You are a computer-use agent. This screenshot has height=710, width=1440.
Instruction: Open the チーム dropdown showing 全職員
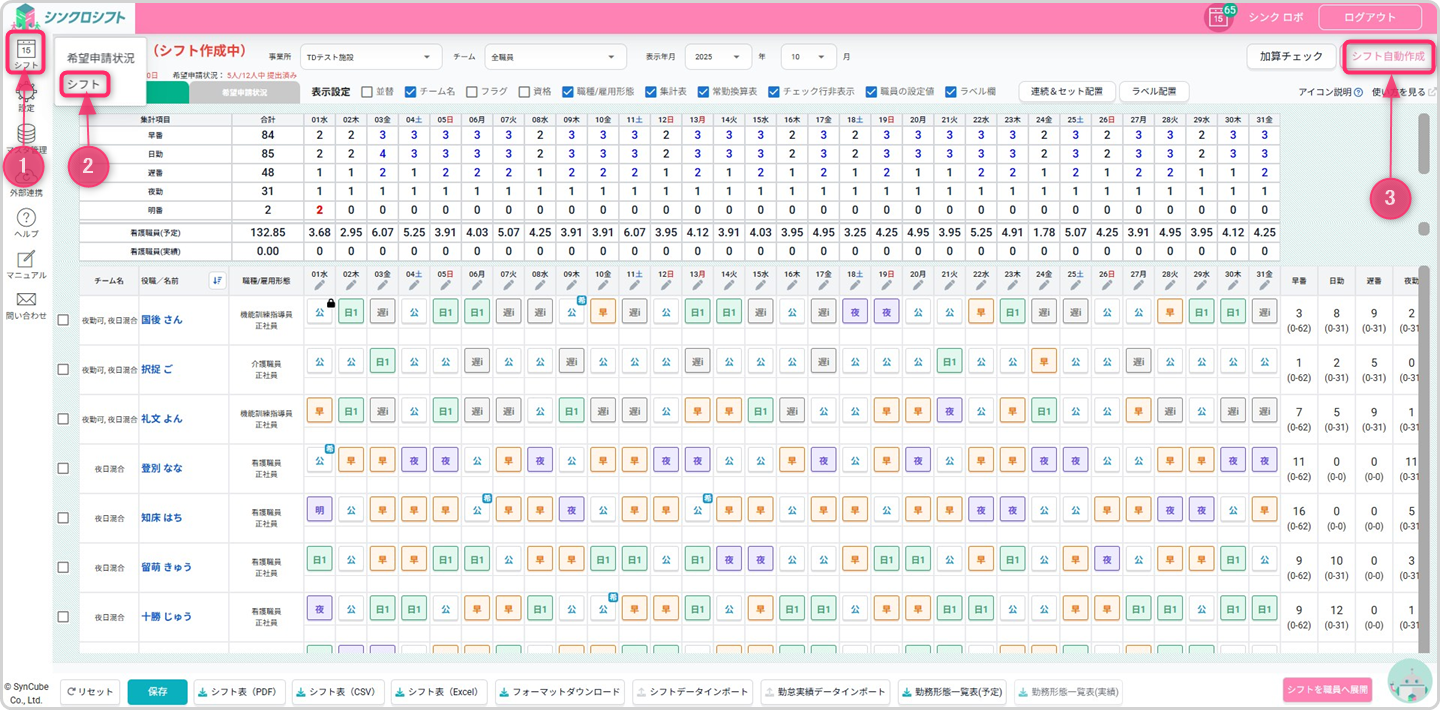pyautogui.click(x=555, y=57)
